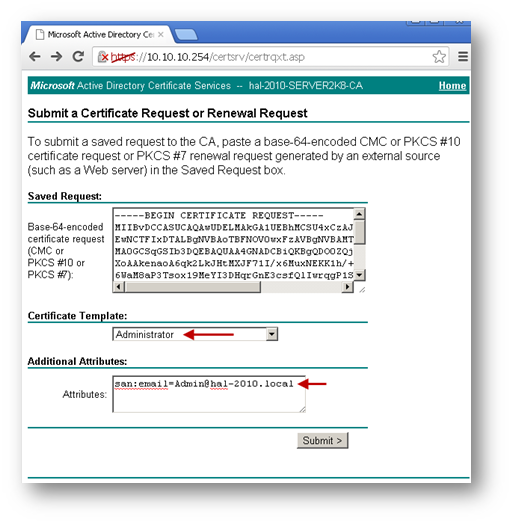Screen dimensions: 513x525
Task: Click the Saved Request scroll down arrow
Action: (x=359, y=275)
